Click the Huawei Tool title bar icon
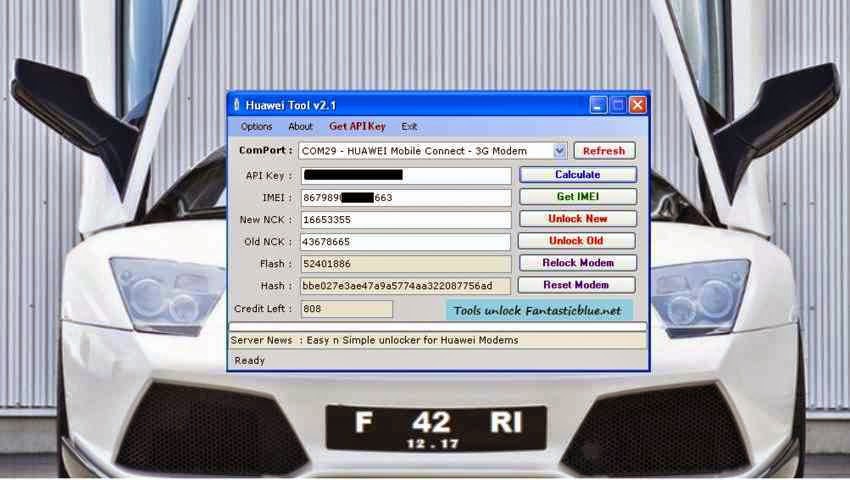 236,105
